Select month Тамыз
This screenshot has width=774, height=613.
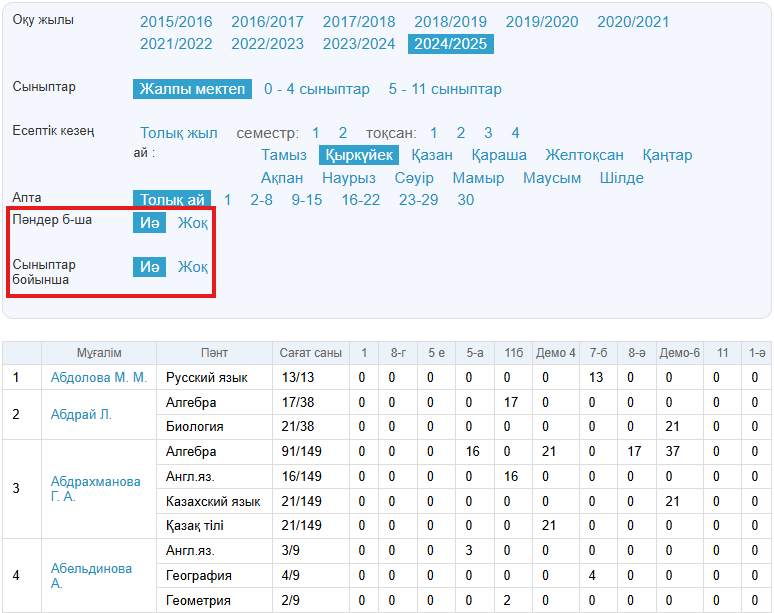(x=284, y=155)
